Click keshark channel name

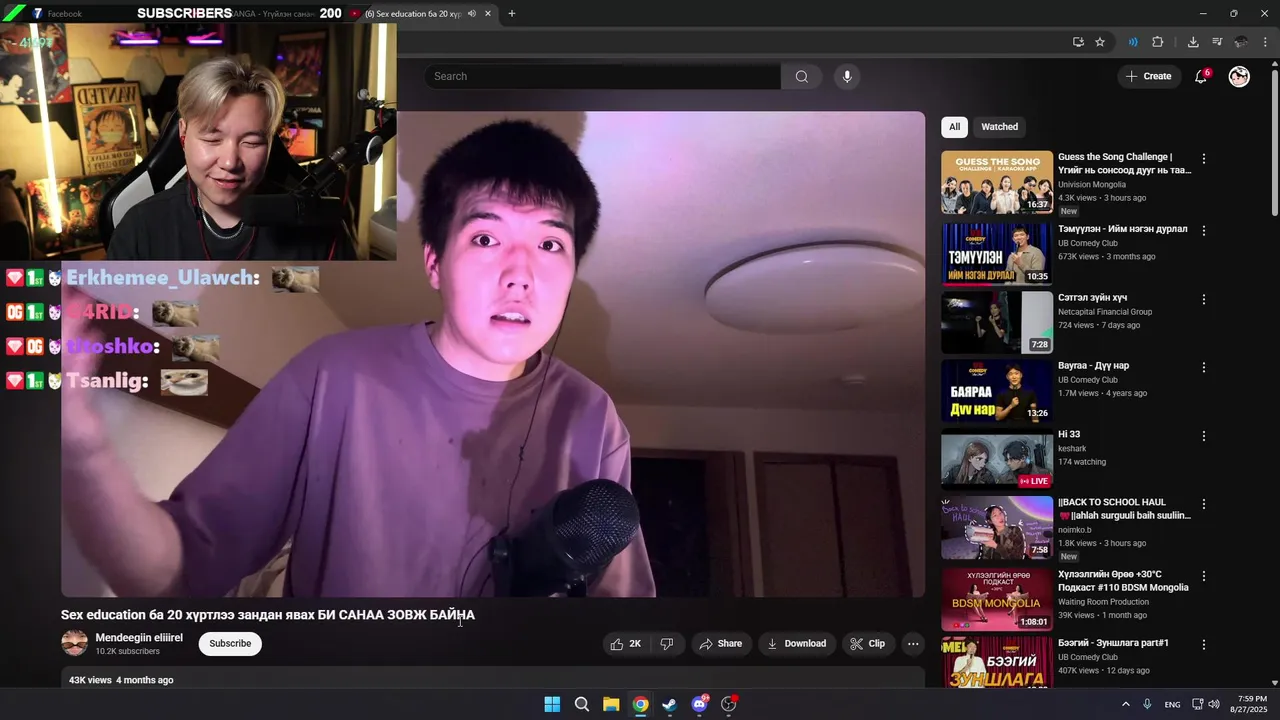[x=1074, y=449]
